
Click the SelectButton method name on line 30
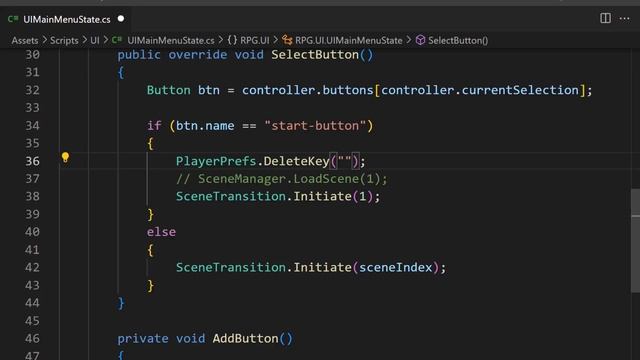click(x=315, y=55)
